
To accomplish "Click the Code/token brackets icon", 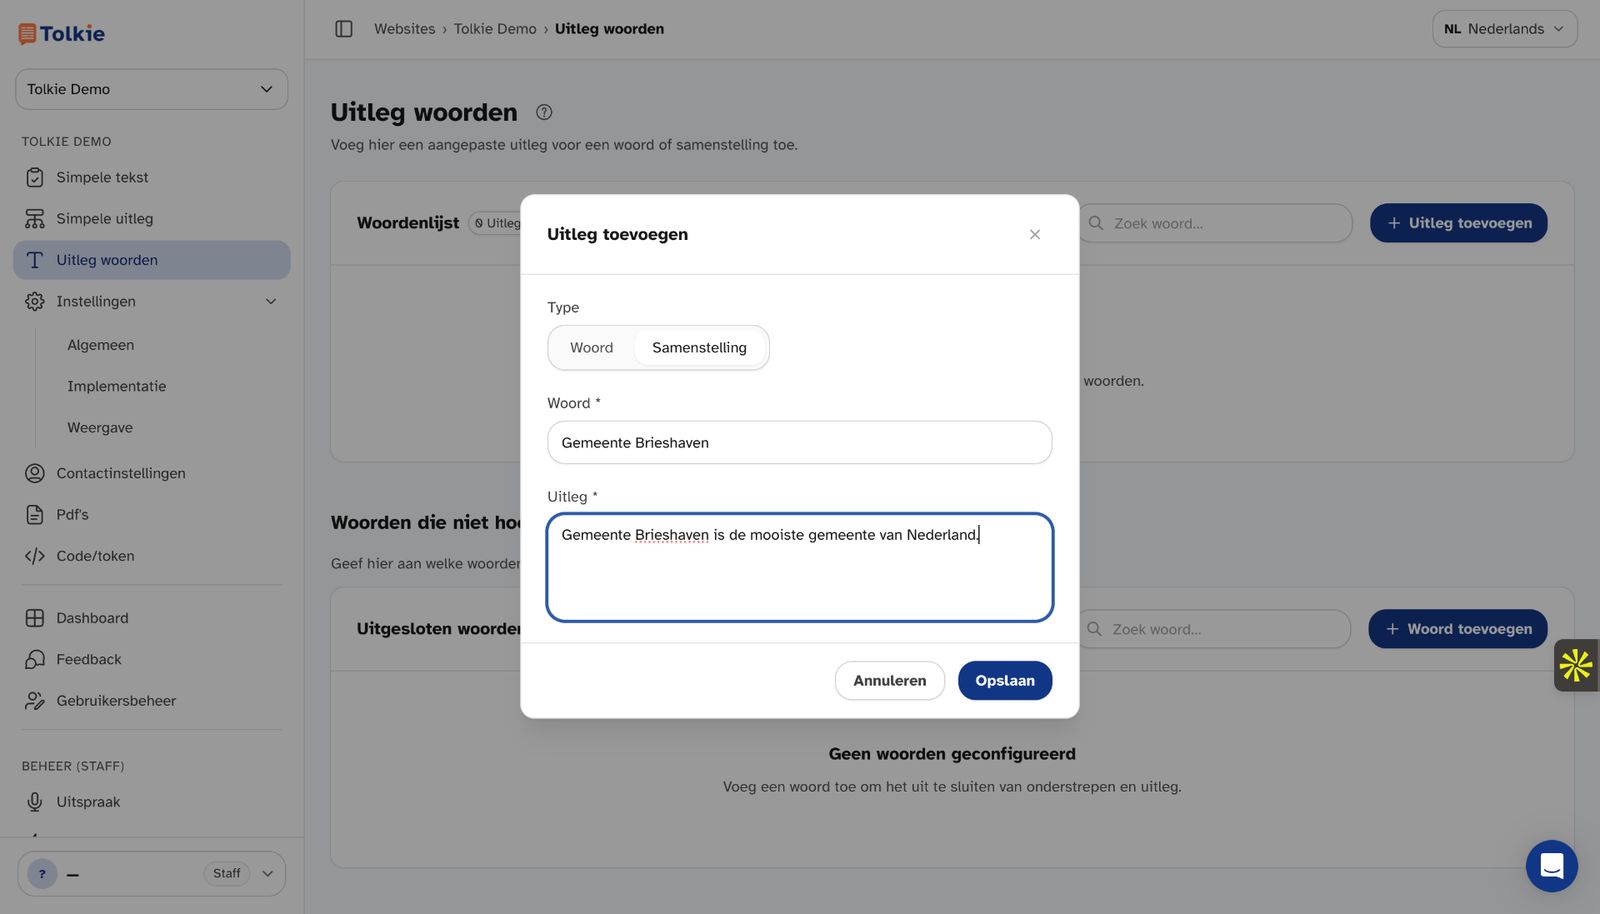I will [35, 556].
